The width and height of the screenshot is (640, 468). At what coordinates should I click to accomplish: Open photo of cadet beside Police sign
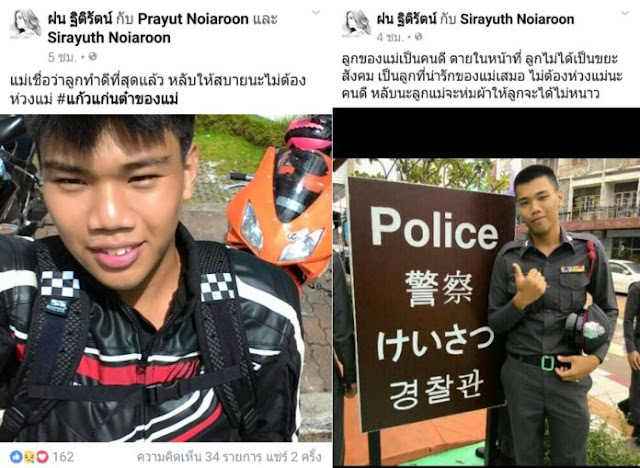point(487,313)
